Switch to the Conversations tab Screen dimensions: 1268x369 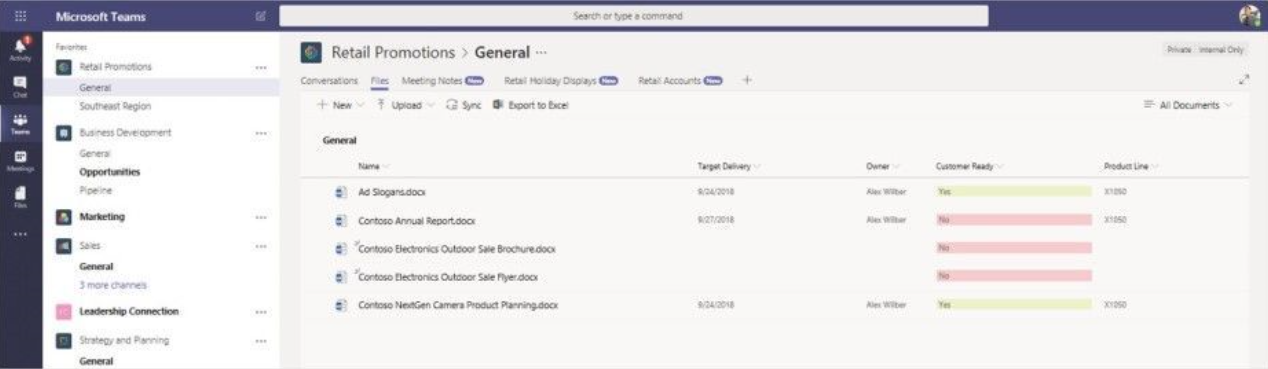point(329,81)
